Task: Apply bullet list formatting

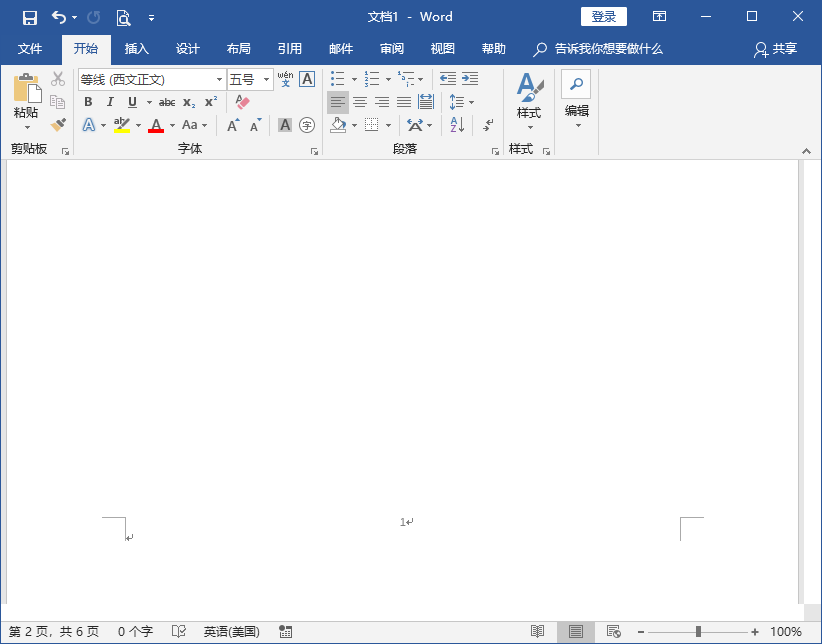Action: click(x=338, y=79)
